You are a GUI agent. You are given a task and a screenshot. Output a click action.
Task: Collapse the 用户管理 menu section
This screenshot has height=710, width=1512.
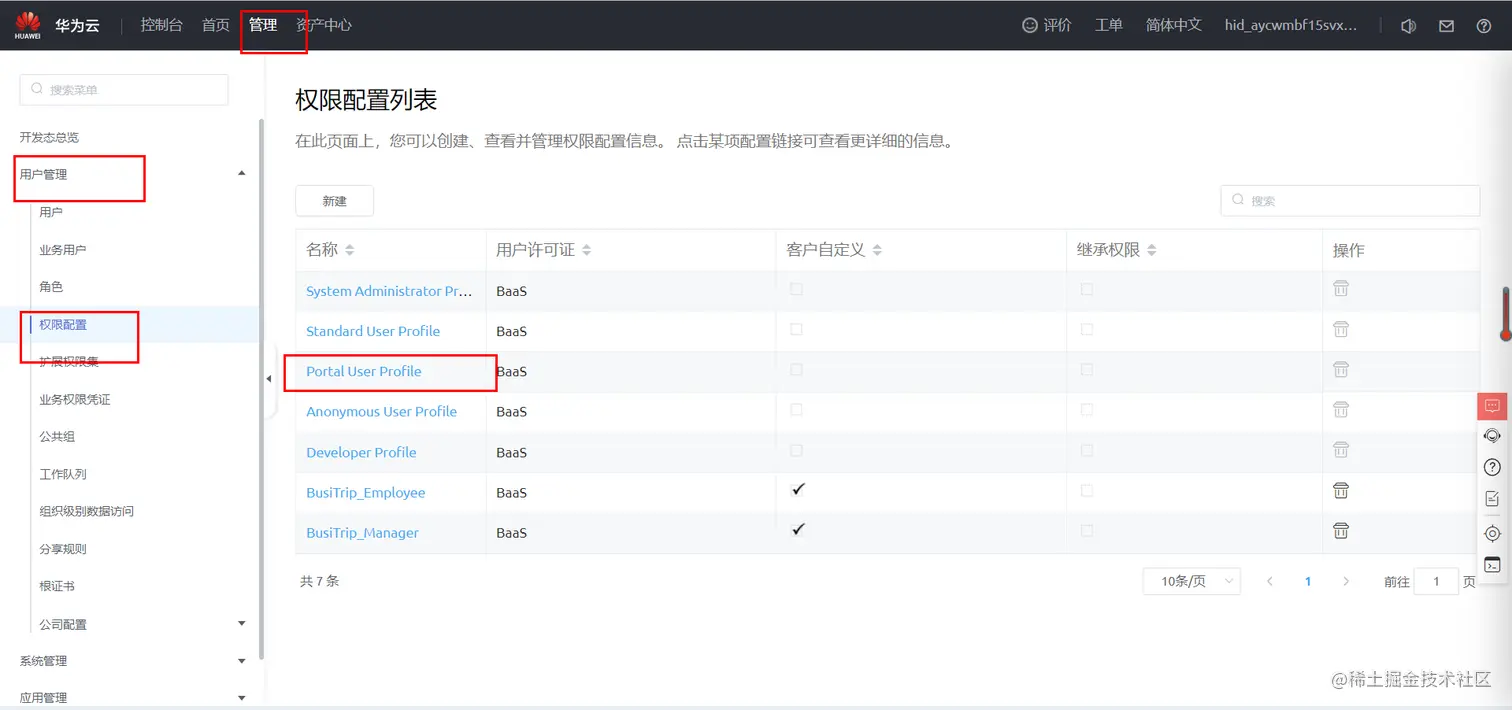point(241,174)
